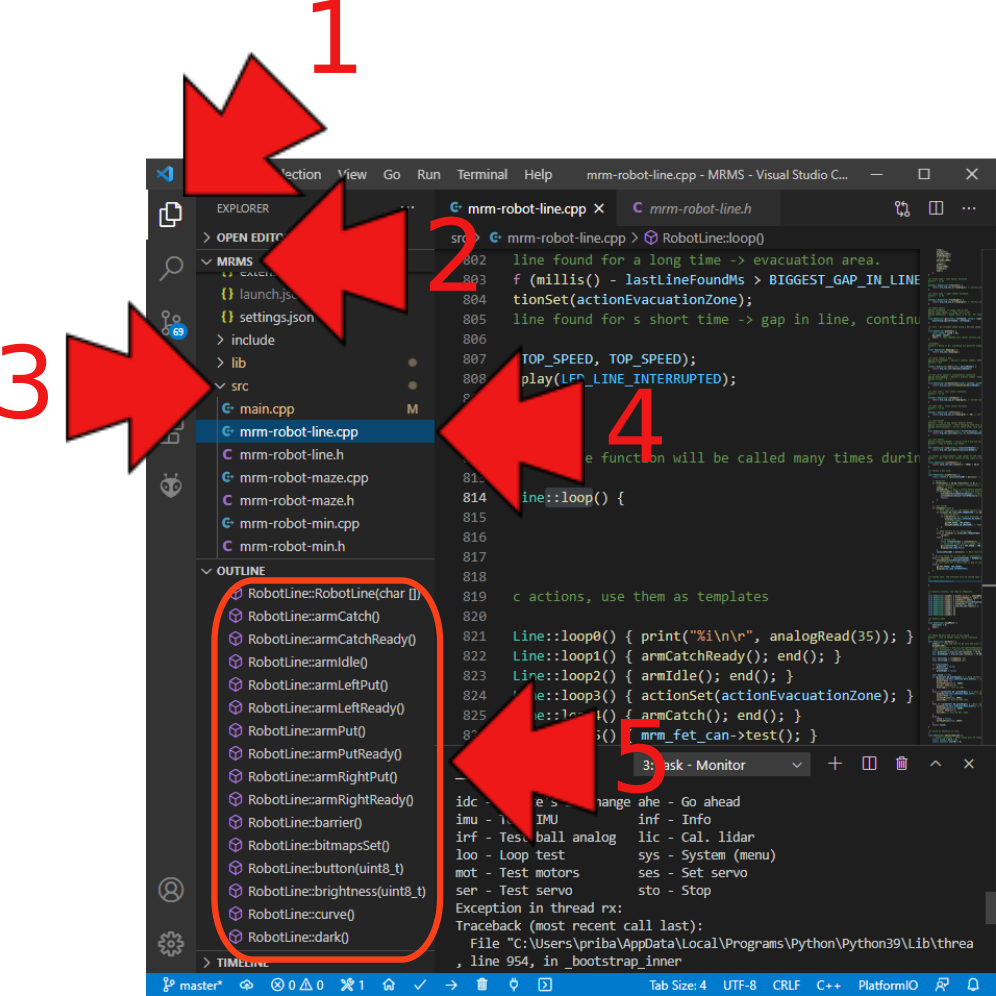Open the Run menu
Viewport: 996px width, 996px height.
429,175
